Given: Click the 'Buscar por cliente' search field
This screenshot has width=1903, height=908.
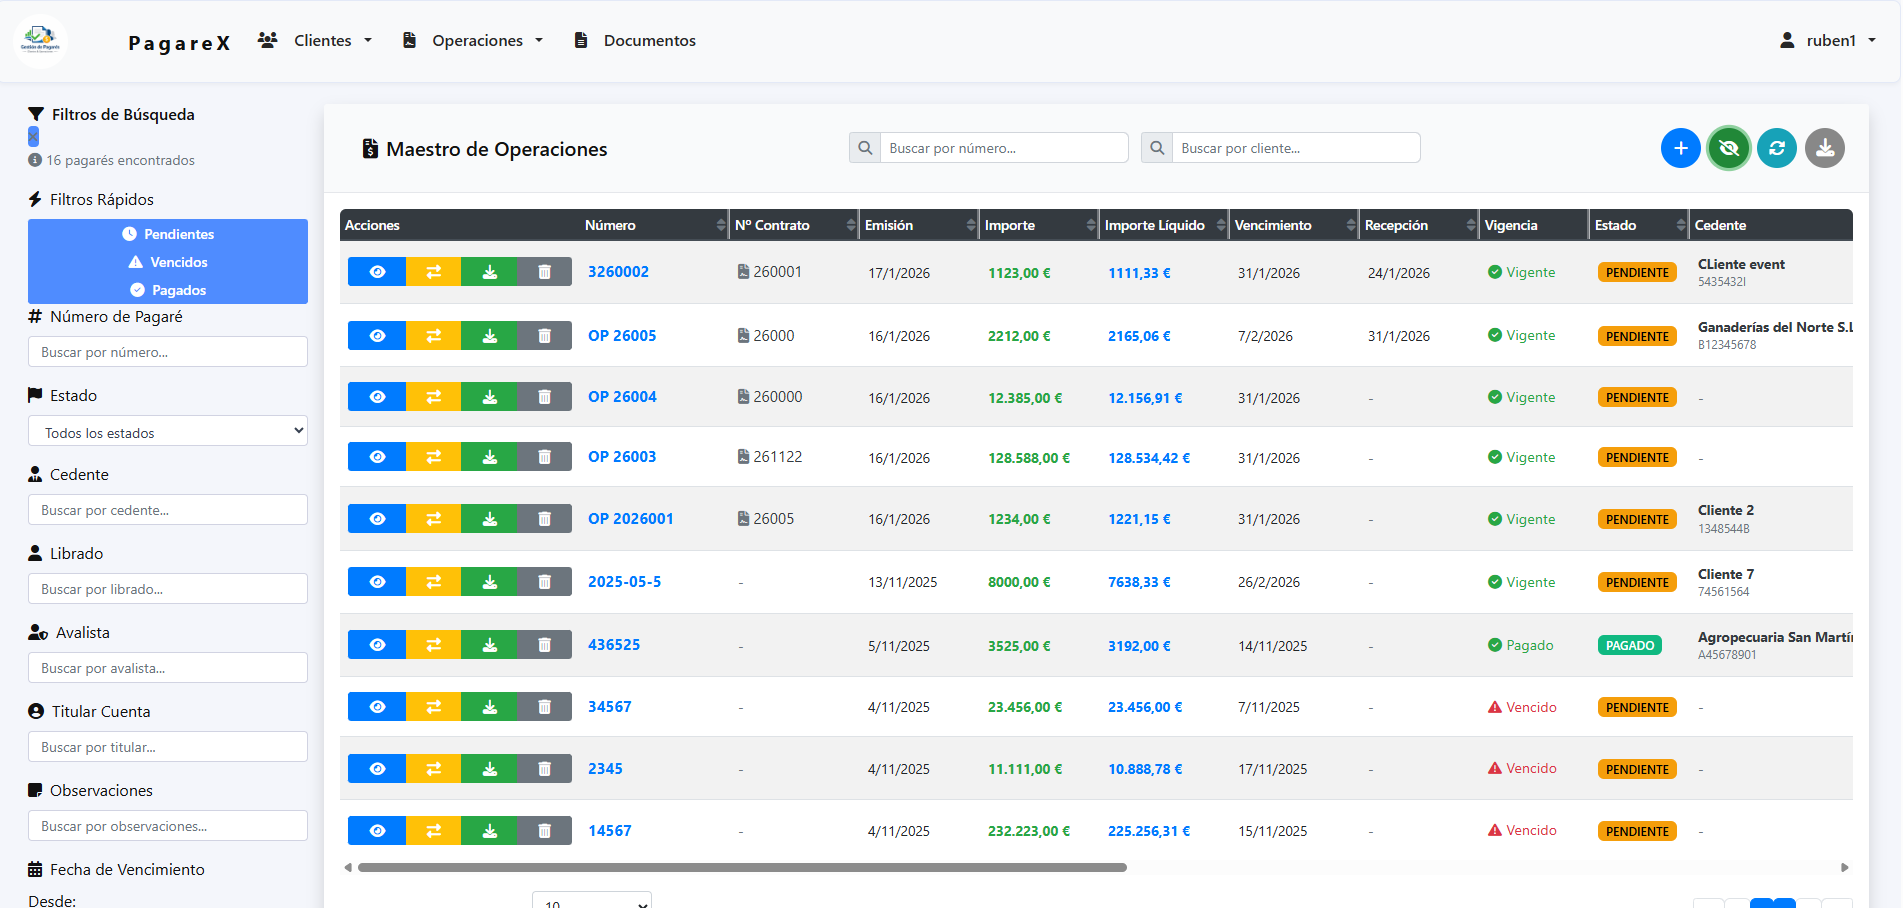Looking at the screenshot, I should coord(1295,148).
